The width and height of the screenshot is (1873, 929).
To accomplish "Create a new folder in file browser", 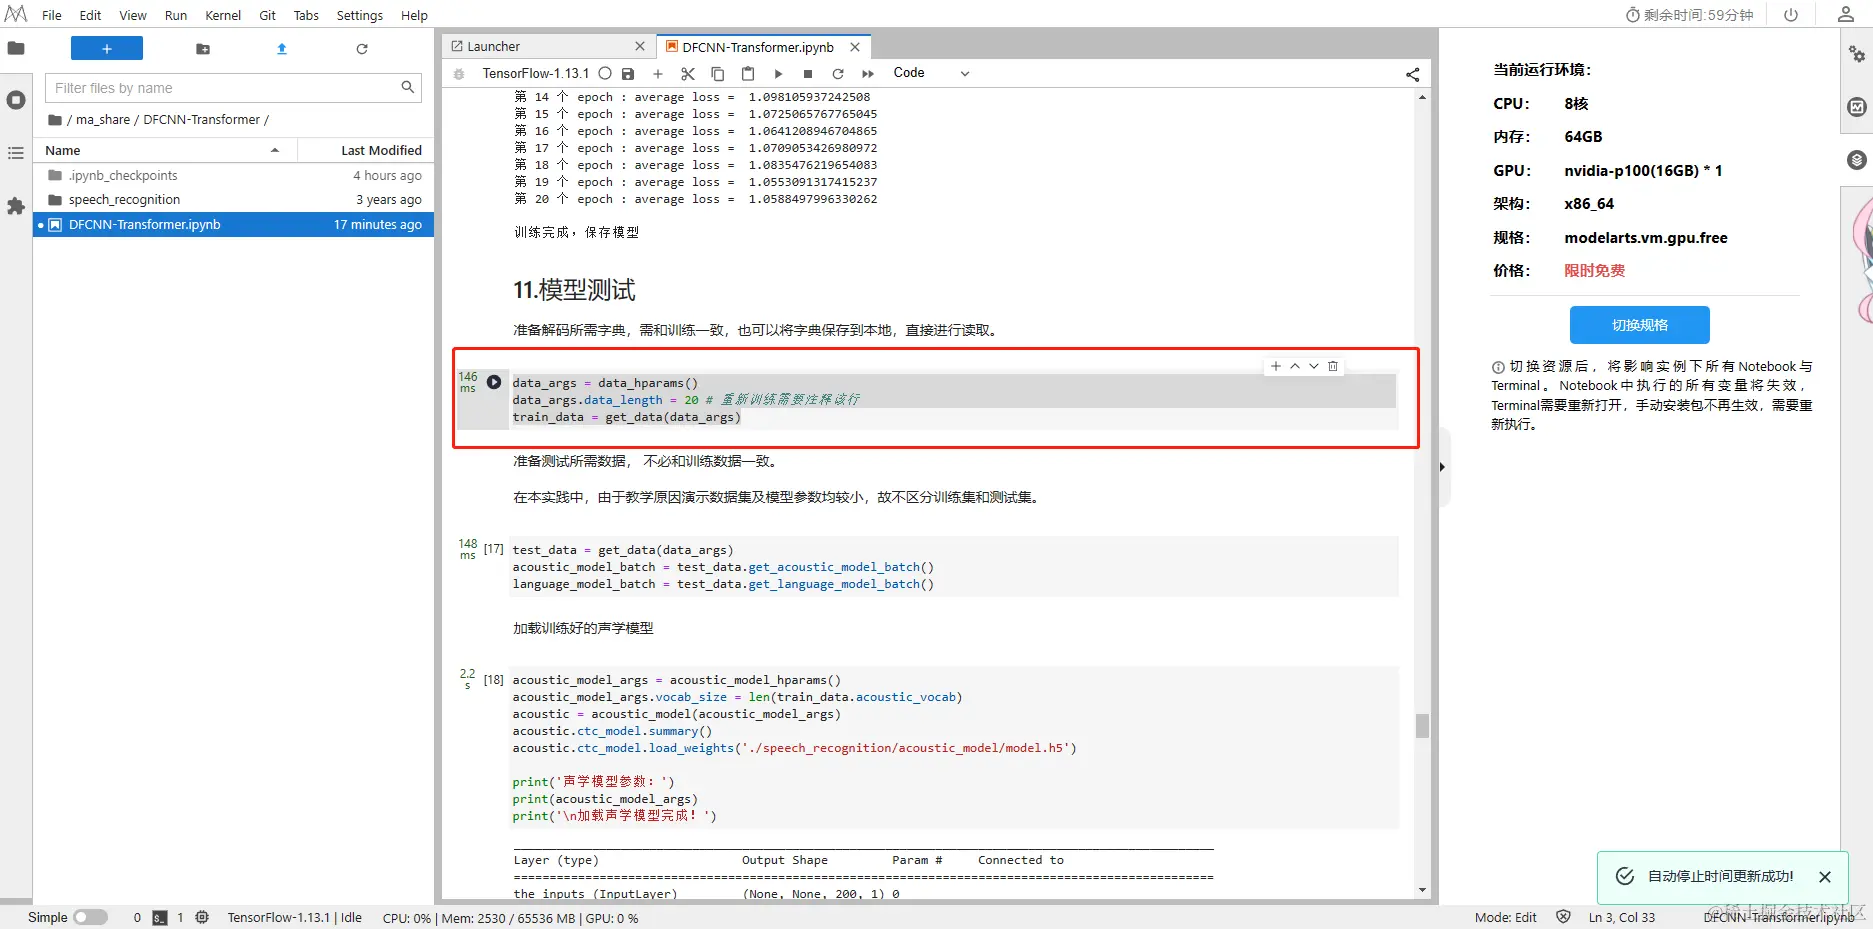I will point(203,49).
